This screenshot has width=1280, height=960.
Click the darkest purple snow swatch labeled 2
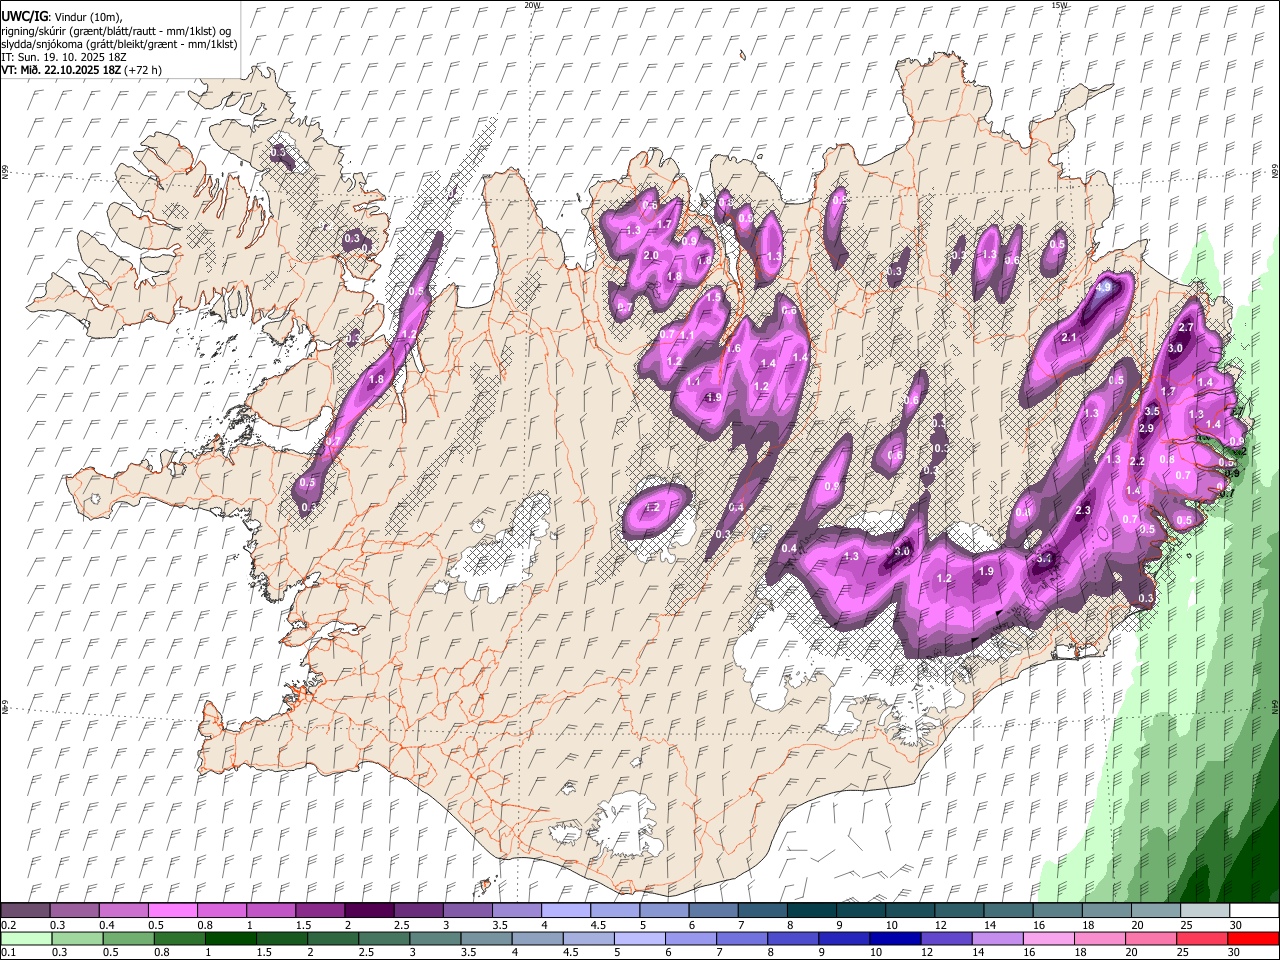coord(369,910)
